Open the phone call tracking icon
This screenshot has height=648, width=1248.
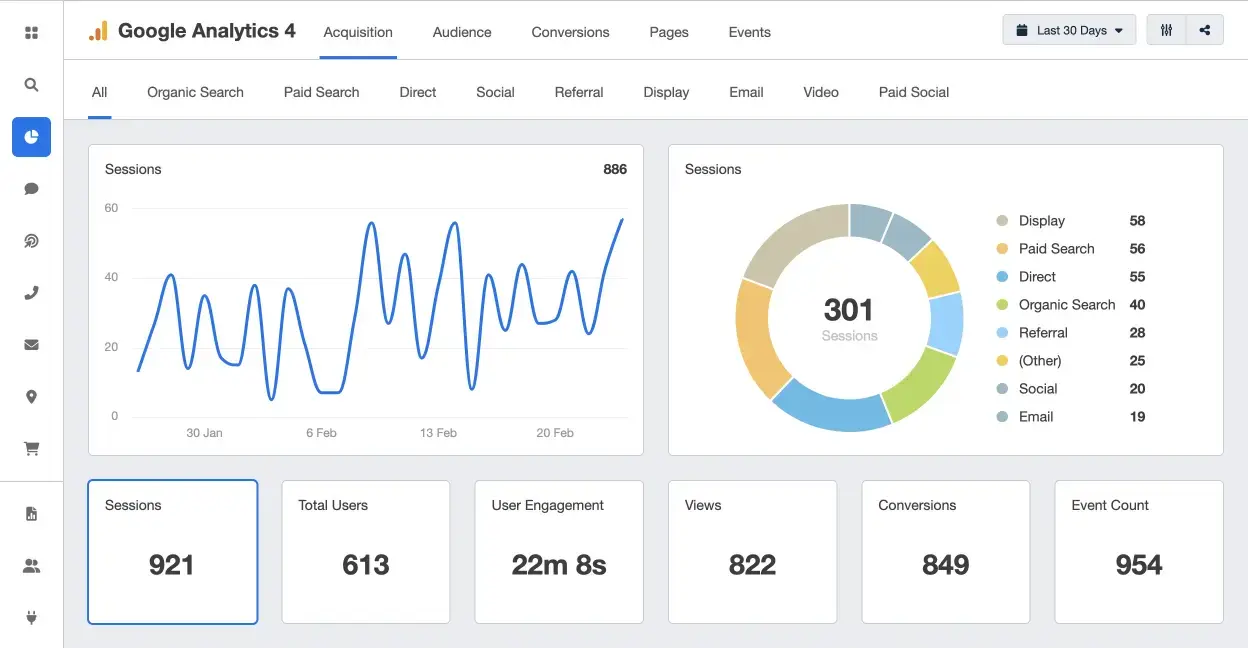pyautogui.click(x=31, y=293)
